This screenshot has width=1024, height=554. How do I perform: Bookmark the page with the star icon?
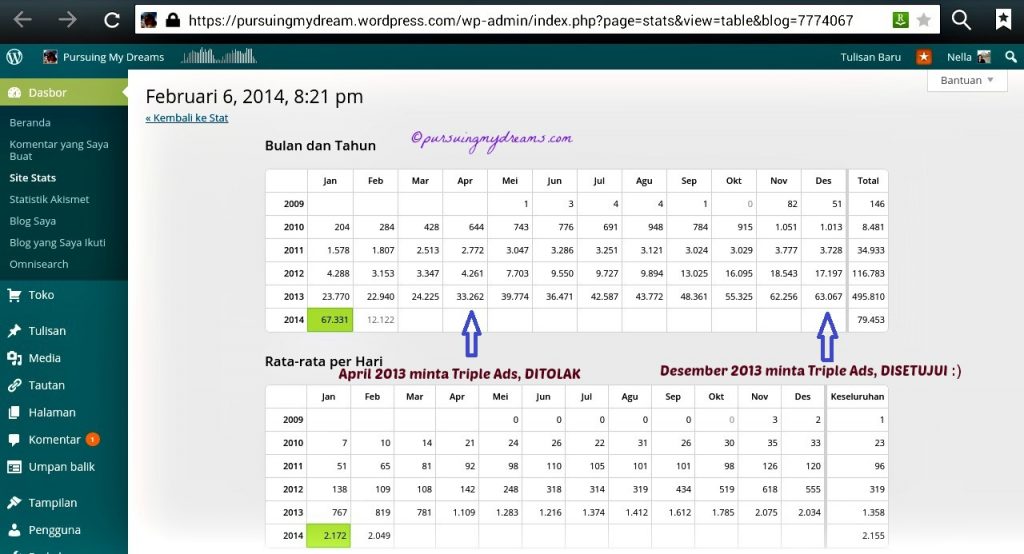tap(923, 20)
